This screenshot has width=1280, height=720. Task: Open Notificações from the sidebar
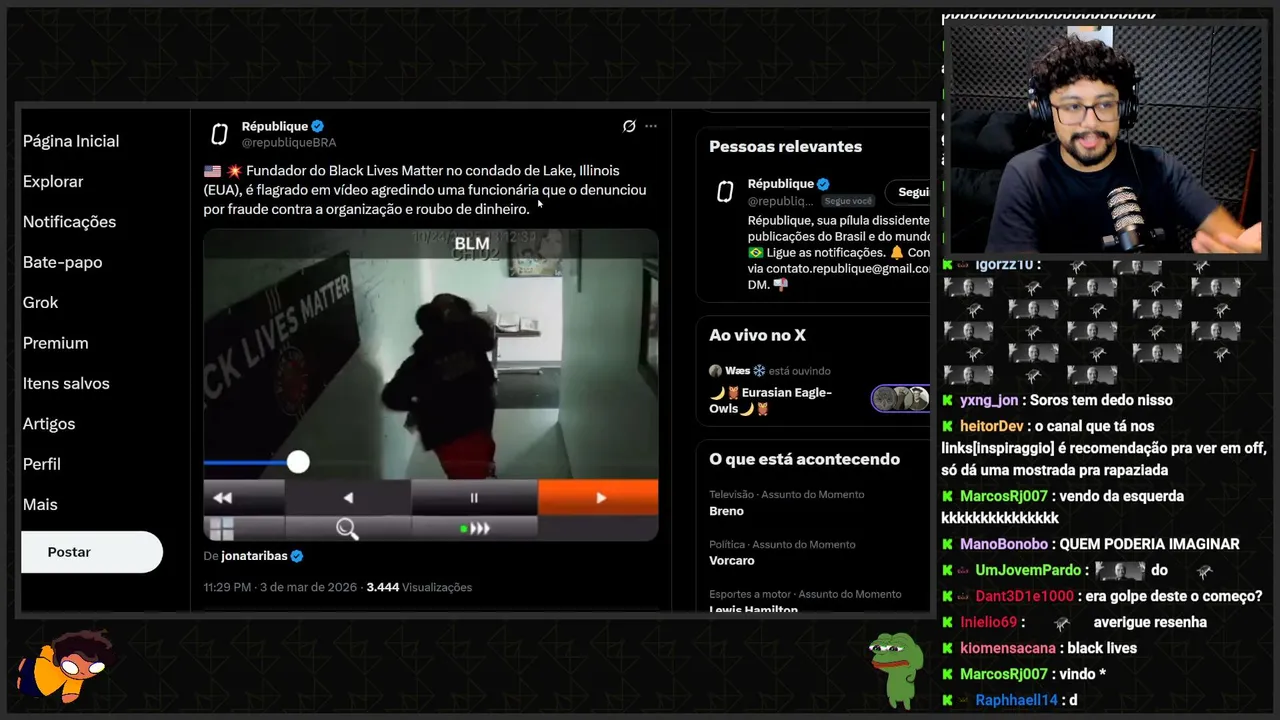(x=69, y=222)
